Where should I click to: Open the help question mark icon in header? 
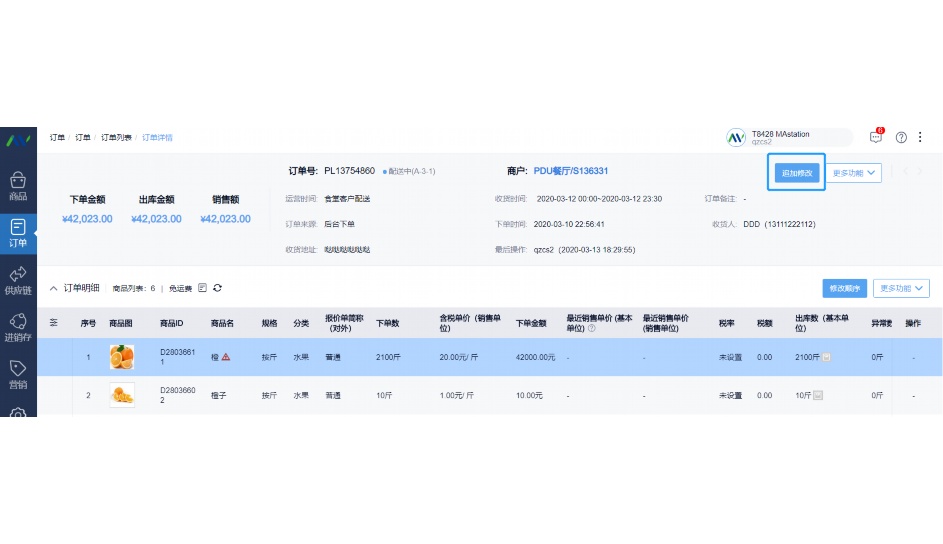click(901, 137)
